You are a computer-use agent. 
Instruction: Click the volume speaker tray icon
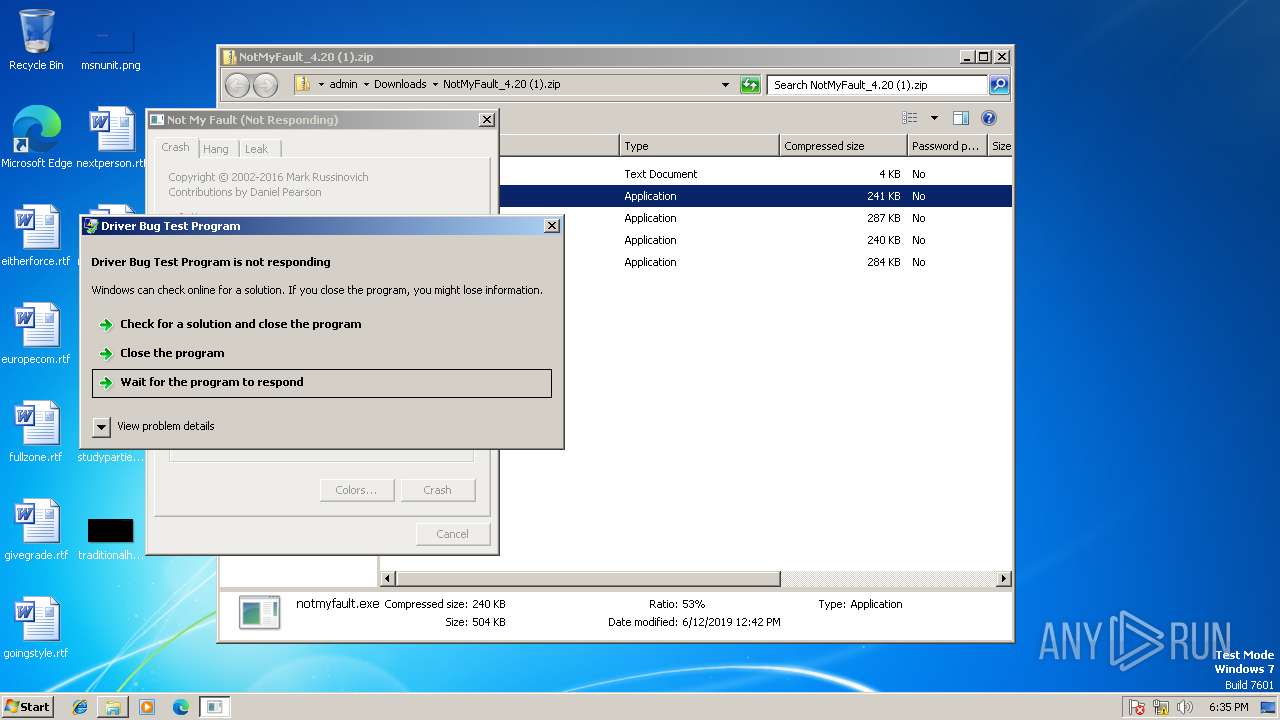[x=1185, y=707]
